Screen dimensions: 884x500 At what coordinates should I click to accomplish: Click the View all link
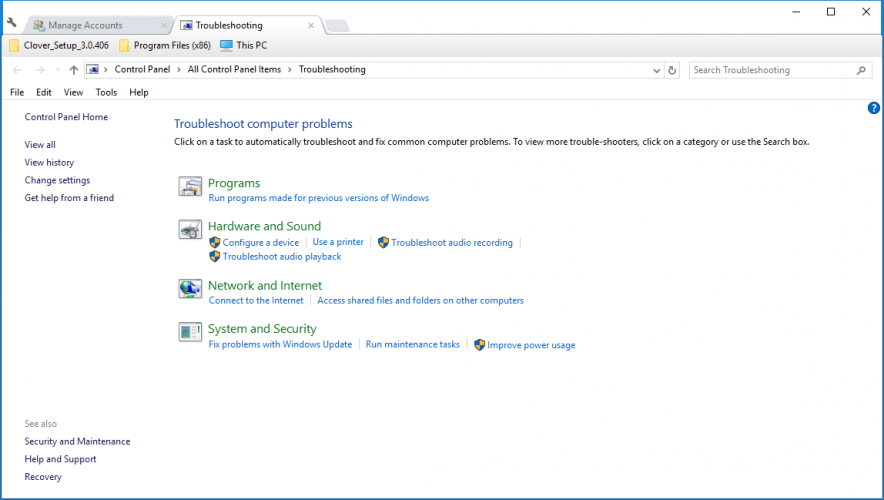(40, 144)
